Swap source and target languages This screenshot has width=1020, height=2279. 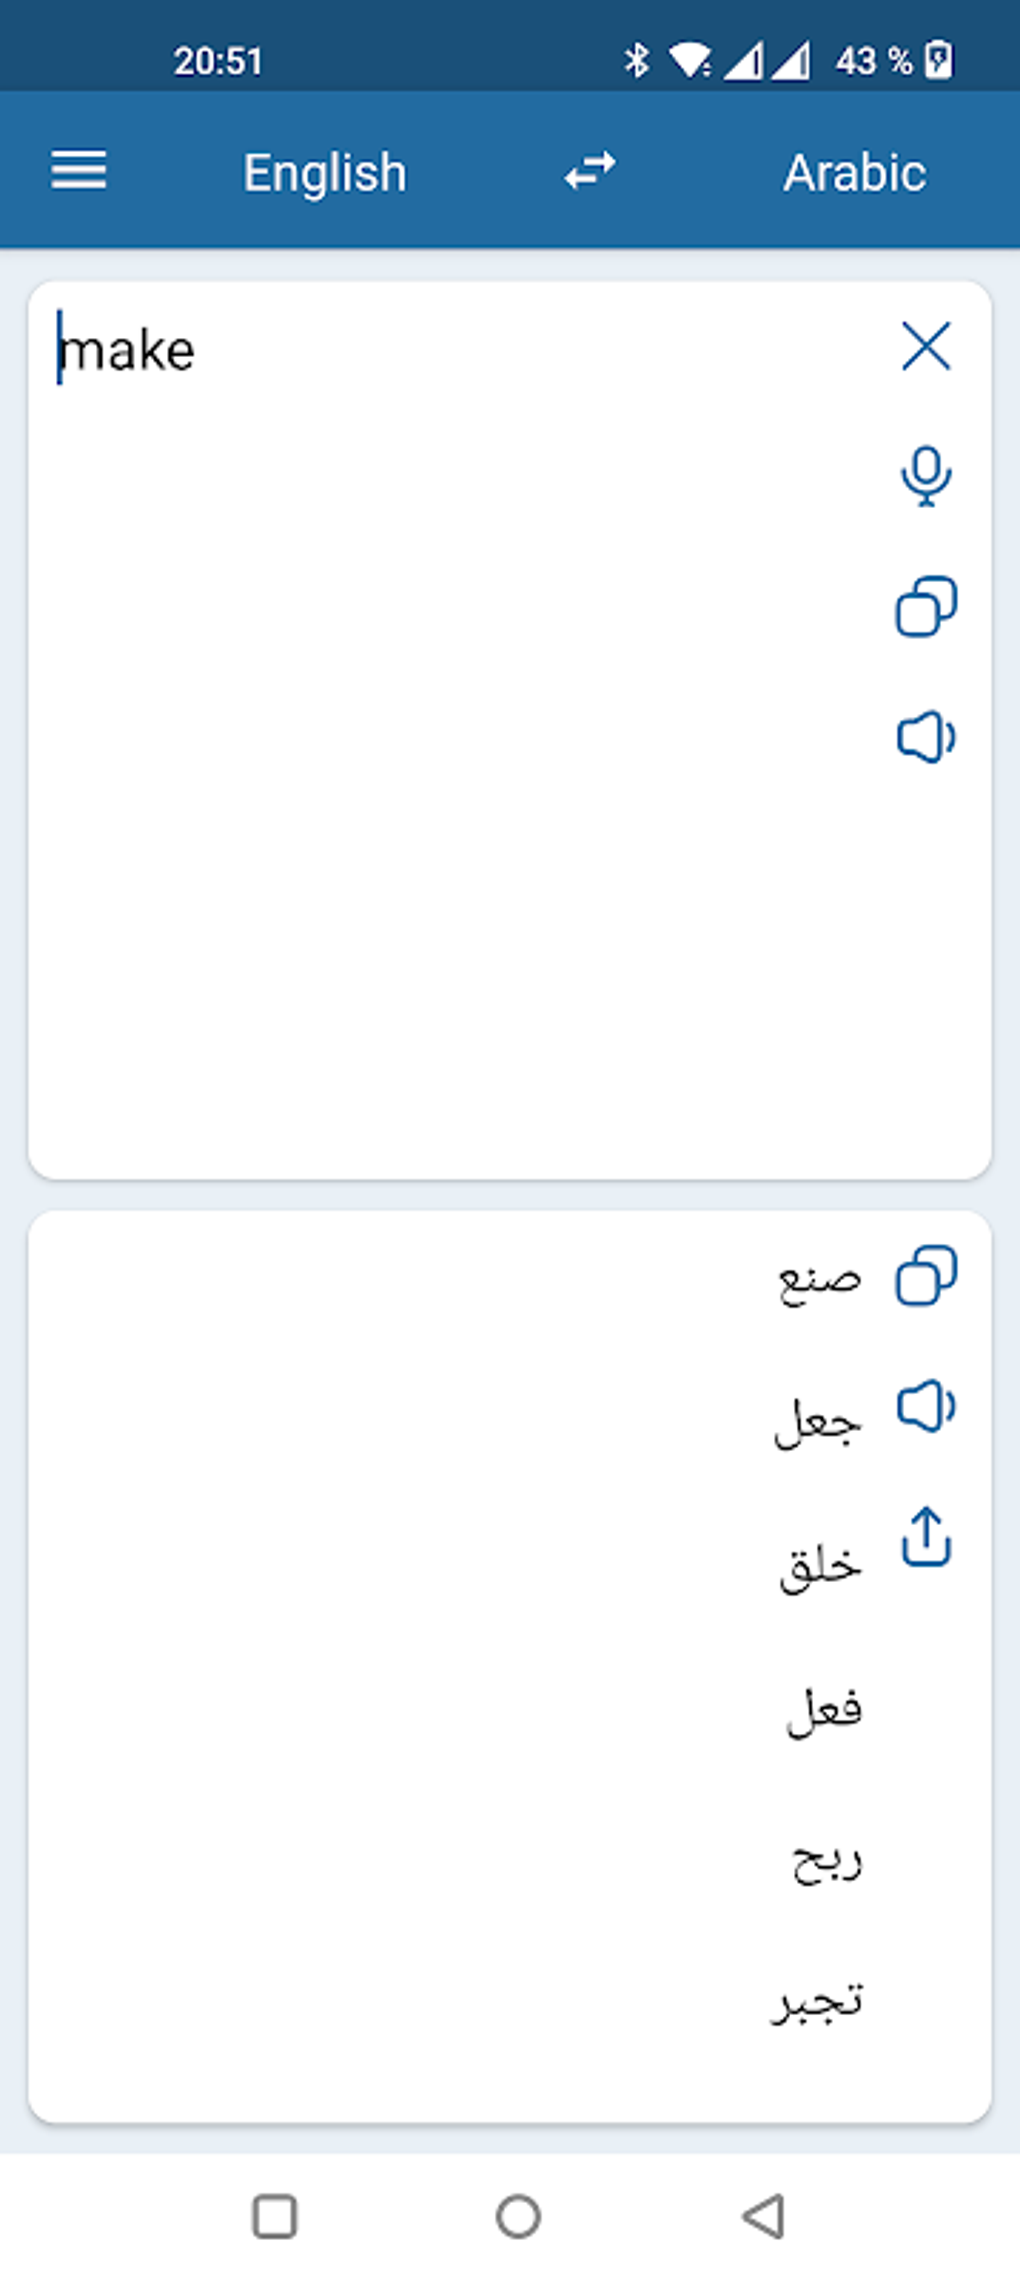(590, 171)
